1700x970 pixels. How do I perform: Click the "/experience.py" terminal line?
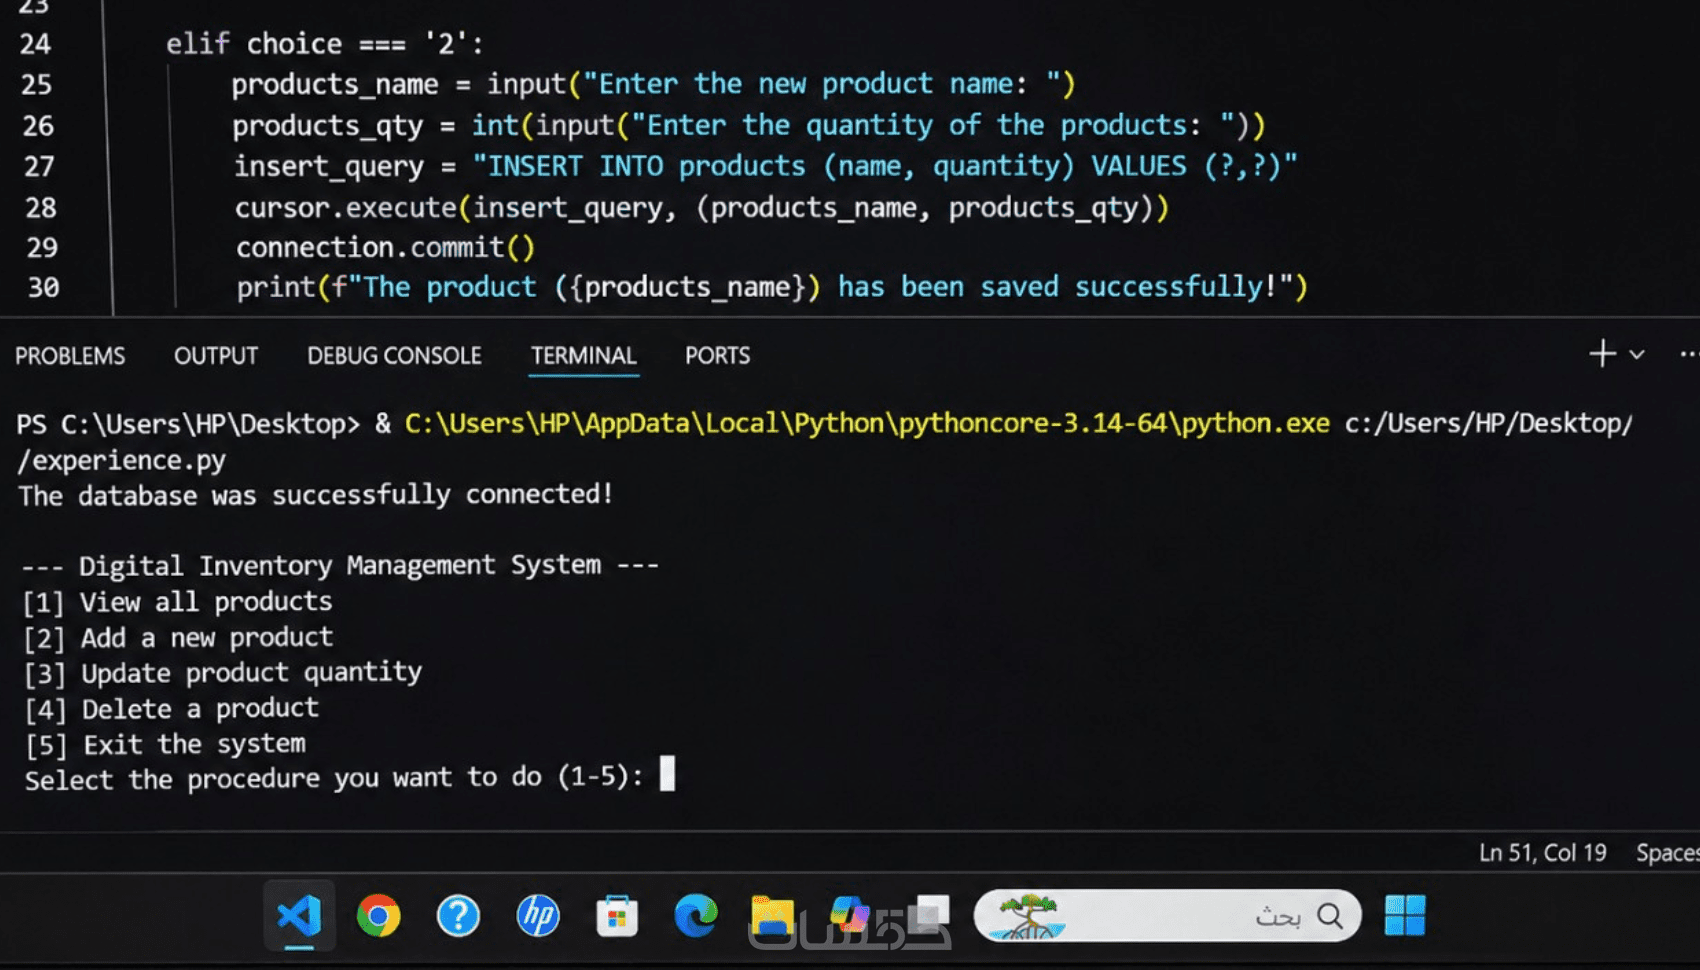[x=121, y=460]
